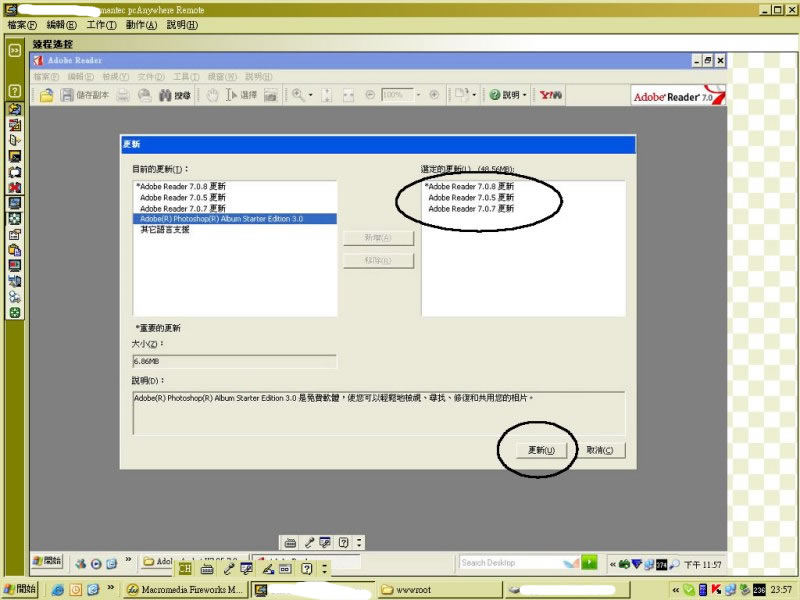Click the green icon at the sidebar bottom
Screen dimensions: 800x600
pyautogui.click(x=15, y=313)
